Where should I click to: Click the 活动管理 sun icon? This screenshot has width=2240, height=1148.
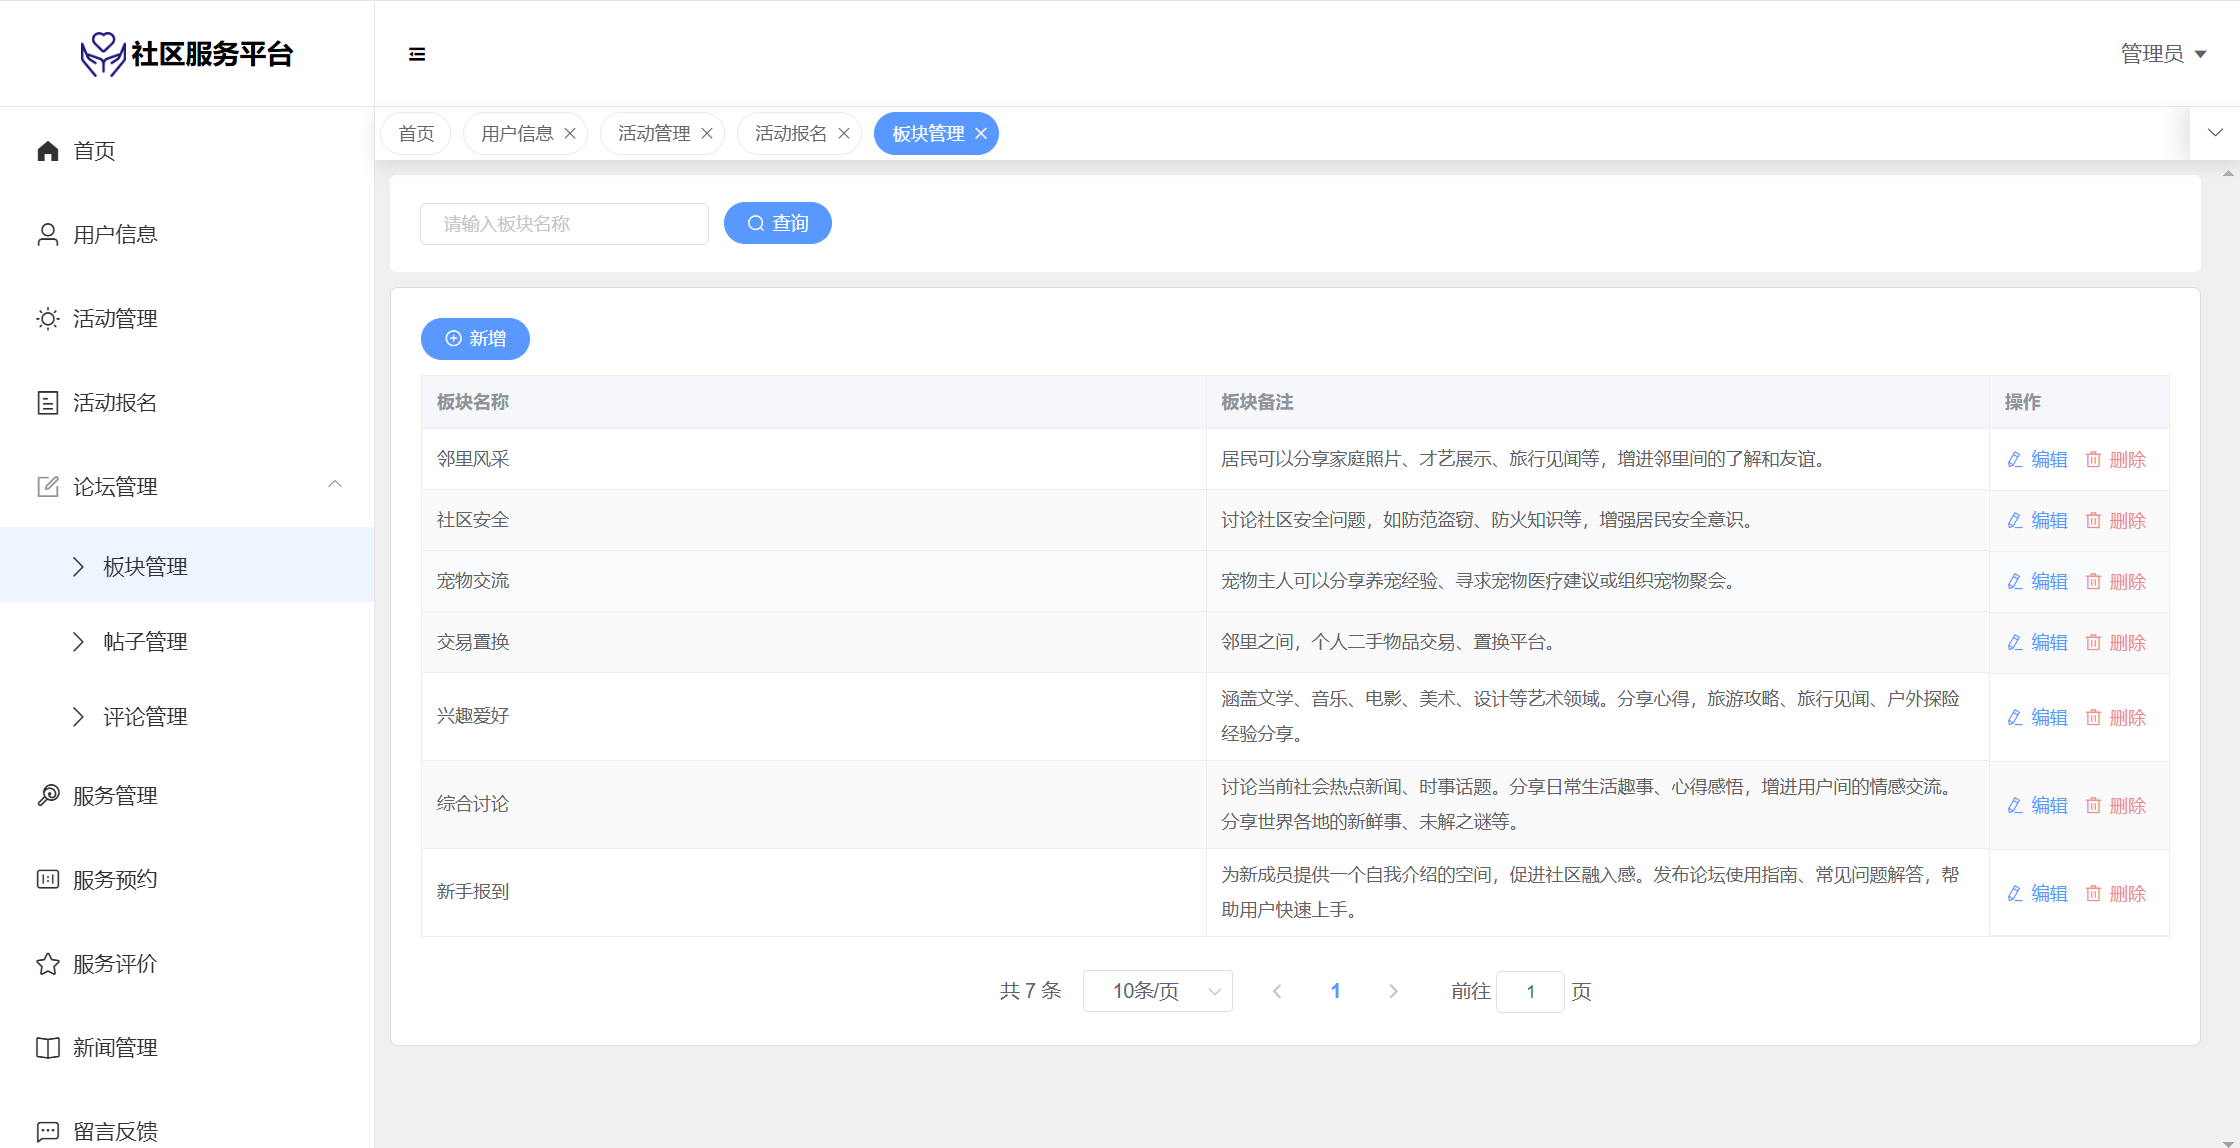pyautogui.click(x=48, y=319)
